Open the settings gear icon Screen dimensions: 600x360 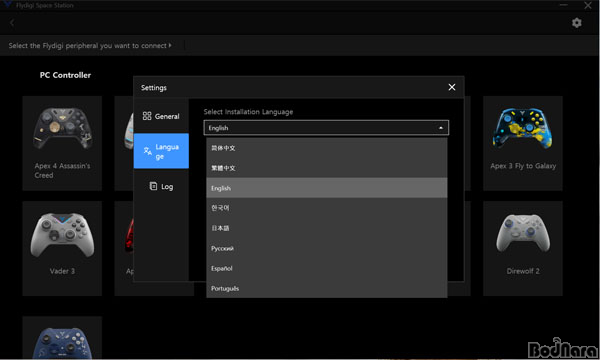coord(577,23)
